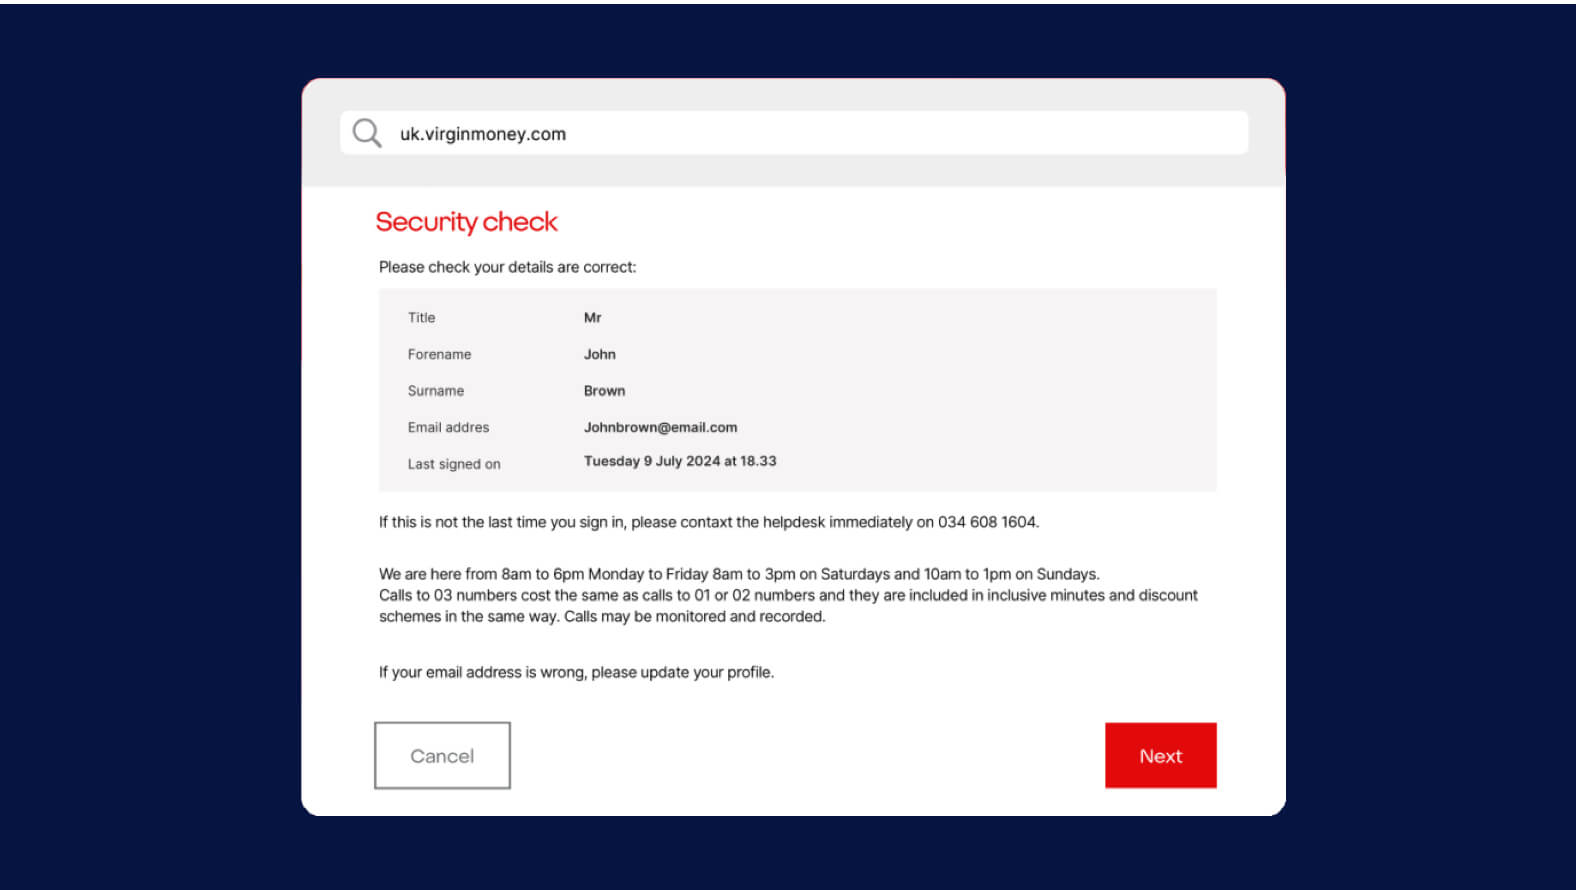Click the surname value Brown
Viewport: 1576px width, 890px height.
(604, 391)
